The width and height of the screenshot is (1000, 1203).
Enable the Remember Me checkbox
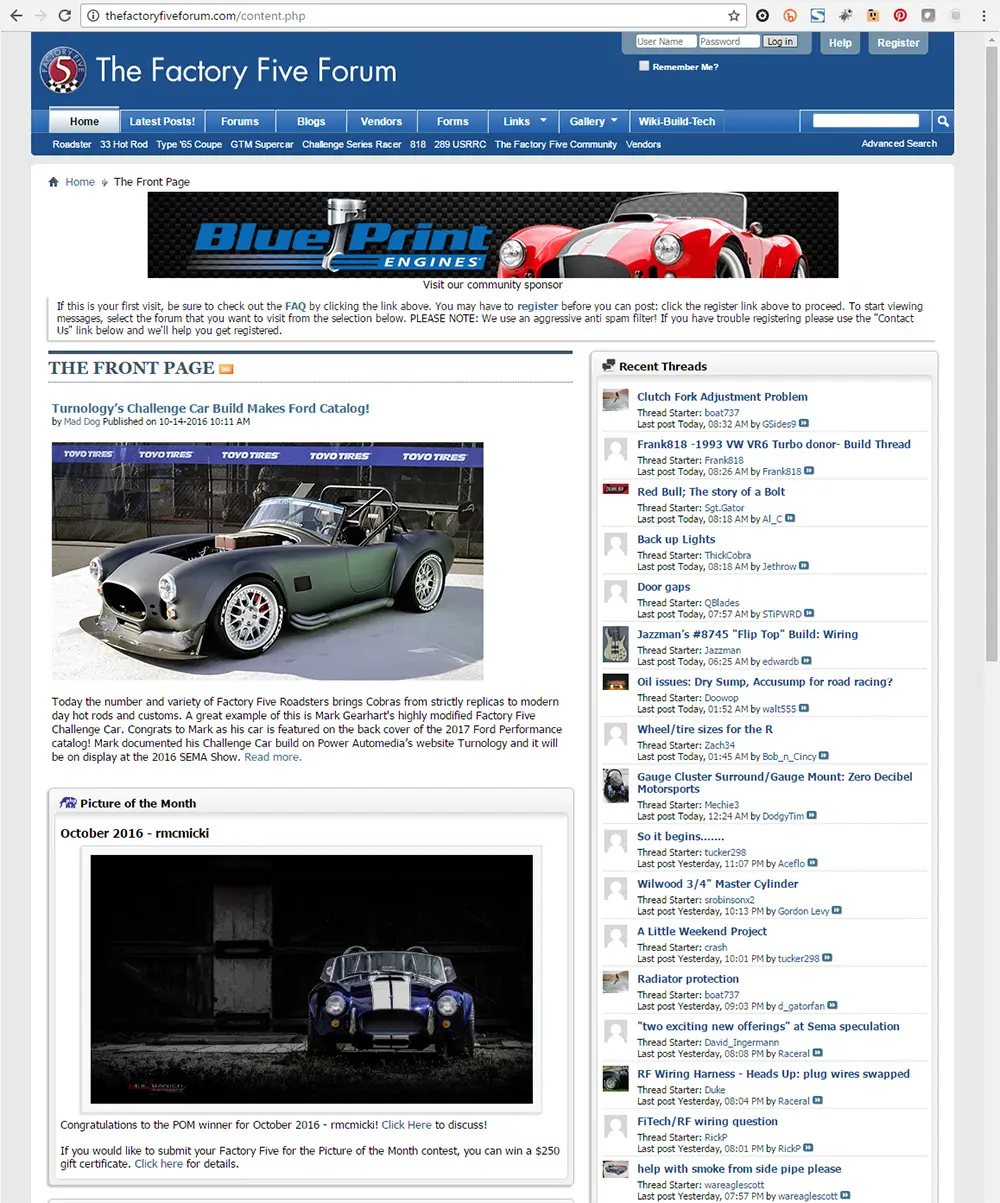pyautogui.click(x=644, y=65)
